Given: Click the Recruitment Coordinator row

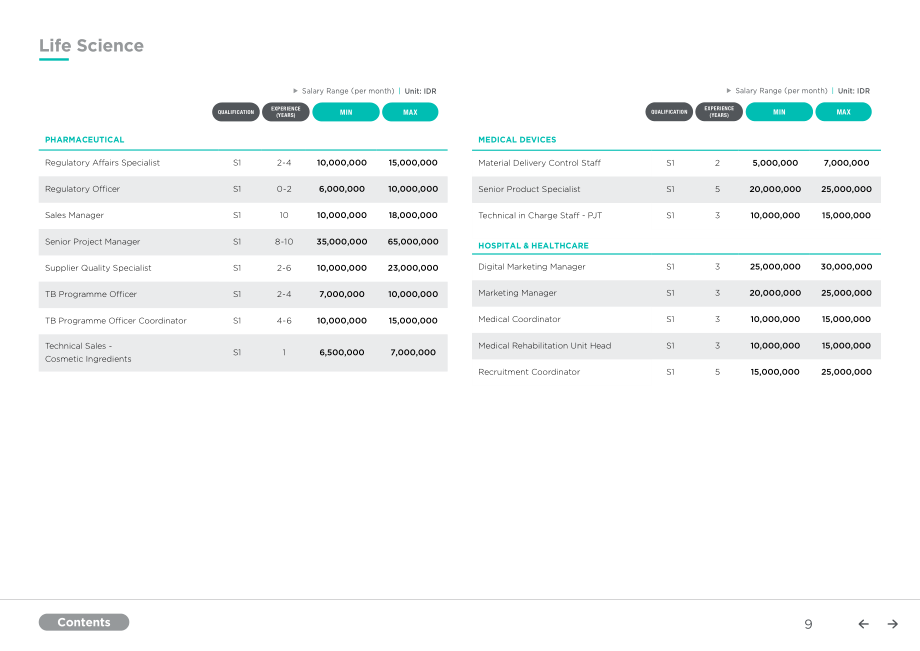Looking at the screenshot, I should coord(676,372).
